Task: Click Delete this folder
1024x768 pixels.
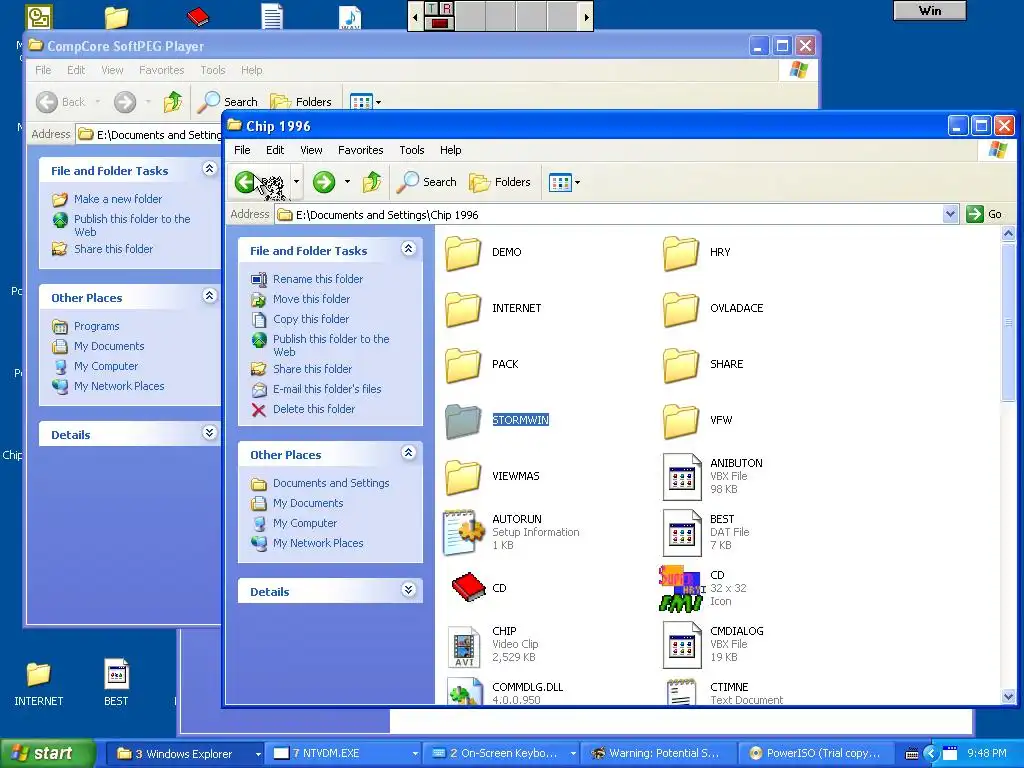Action: (x=313, y=409)
